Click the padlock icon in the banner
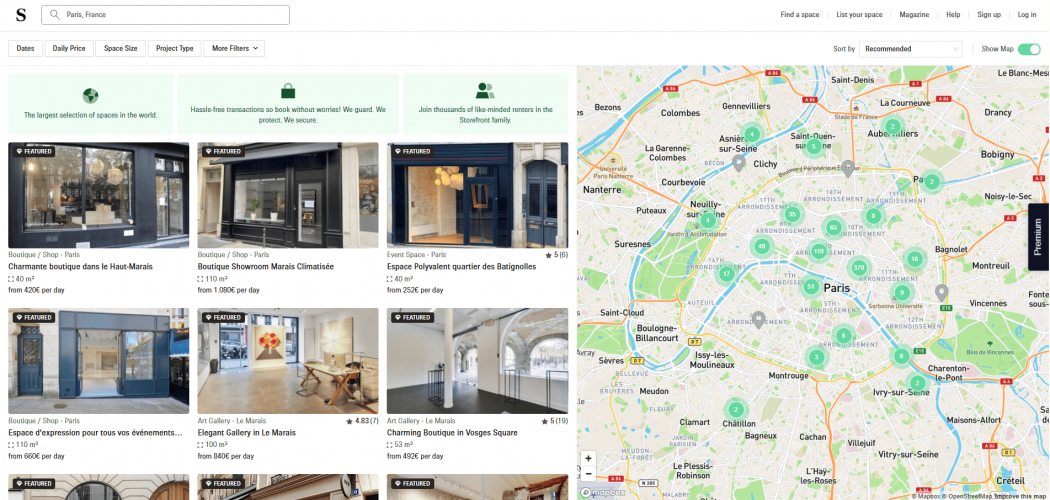This screenshot has width=1050, height=500. pos(288,90)
